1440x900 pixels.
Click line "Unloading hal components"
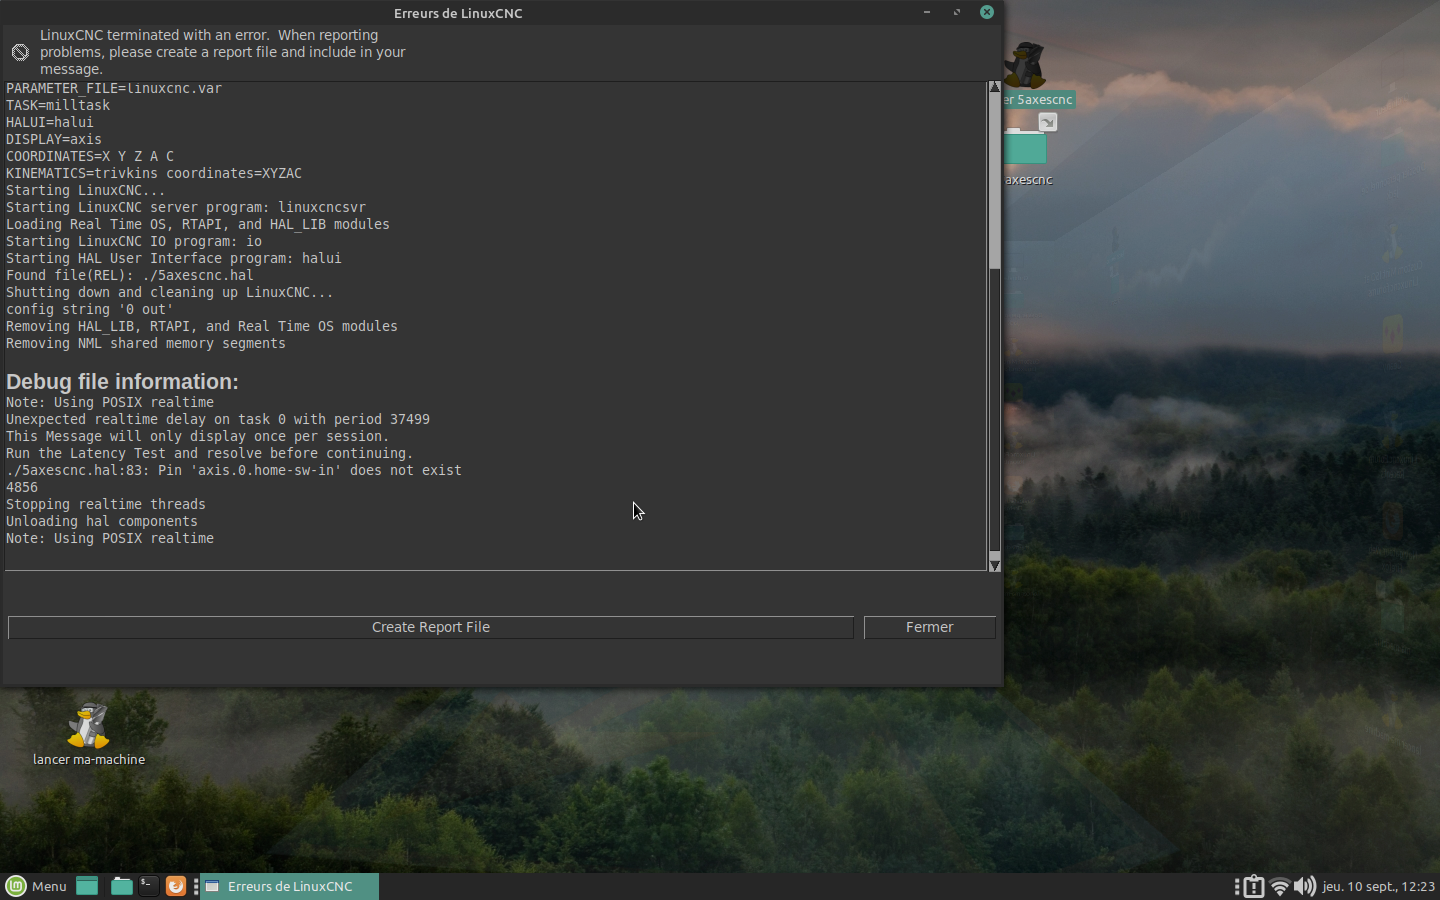102,521
